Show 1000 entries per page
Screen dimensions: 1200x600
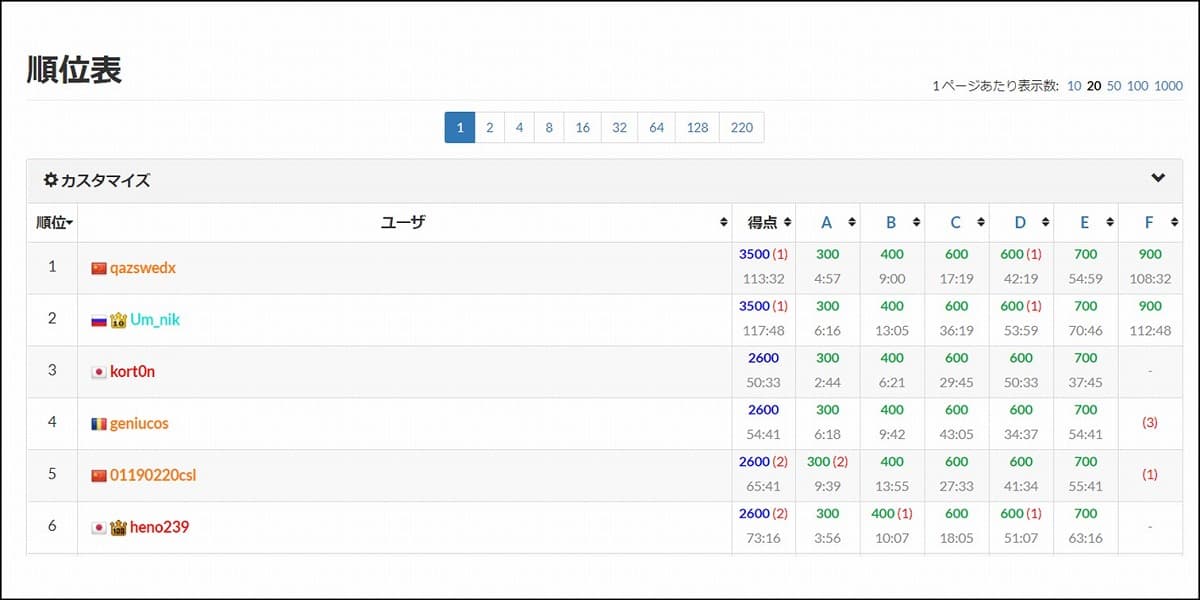coord(1168,86)
